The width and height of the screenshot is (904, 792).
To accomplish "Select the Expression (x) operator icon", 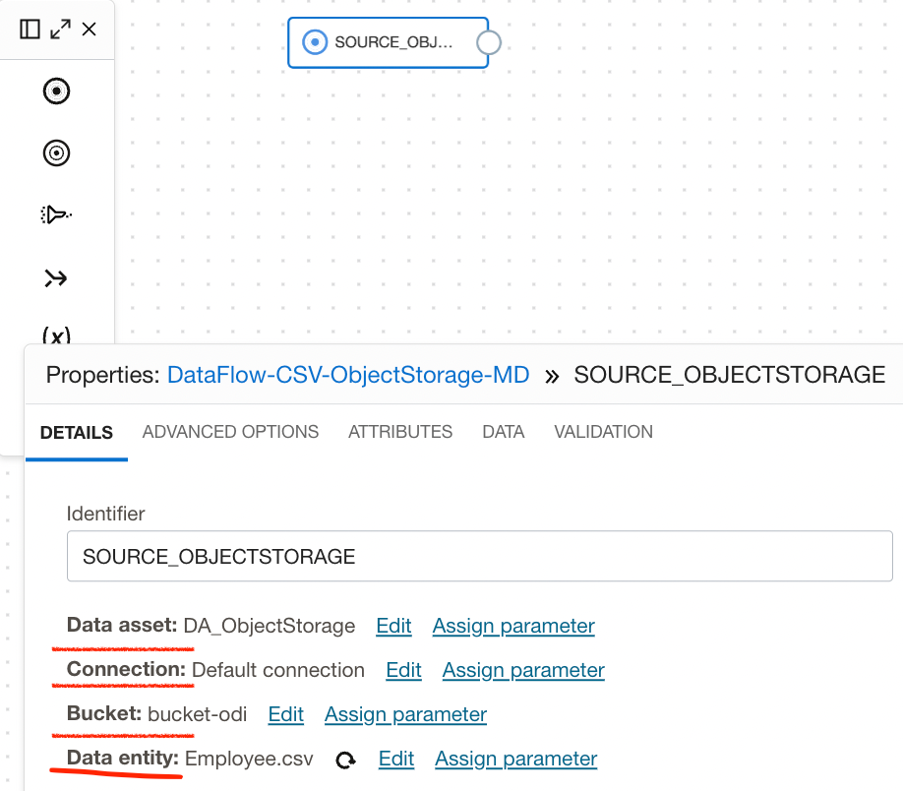I will (56, 336).
